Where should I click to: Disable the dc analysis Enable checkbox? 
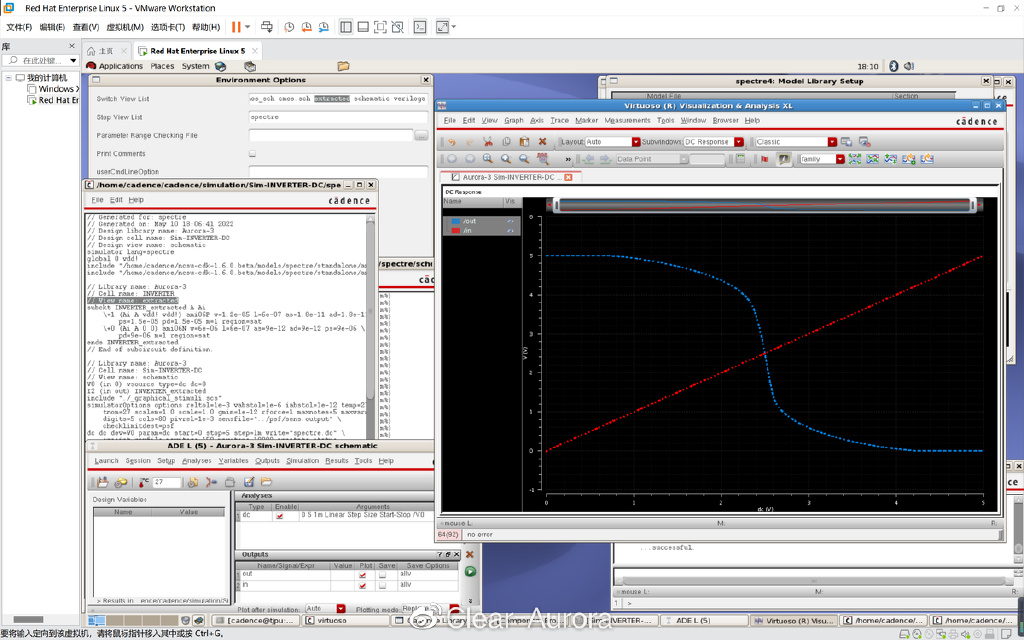[x=279, y=516]
